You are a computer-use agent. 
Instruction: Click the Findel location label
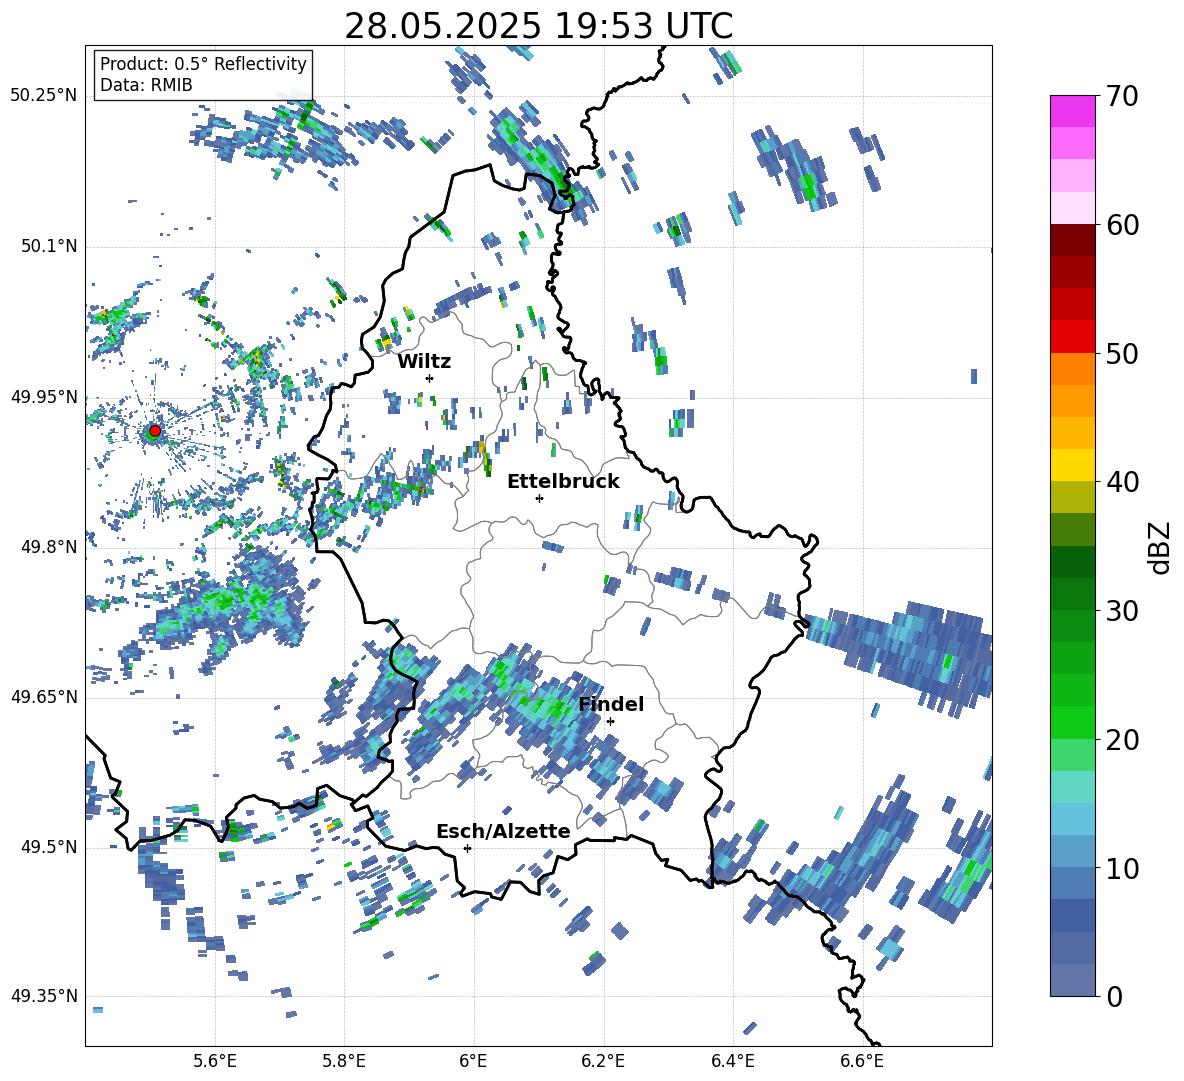pos(611,704)
